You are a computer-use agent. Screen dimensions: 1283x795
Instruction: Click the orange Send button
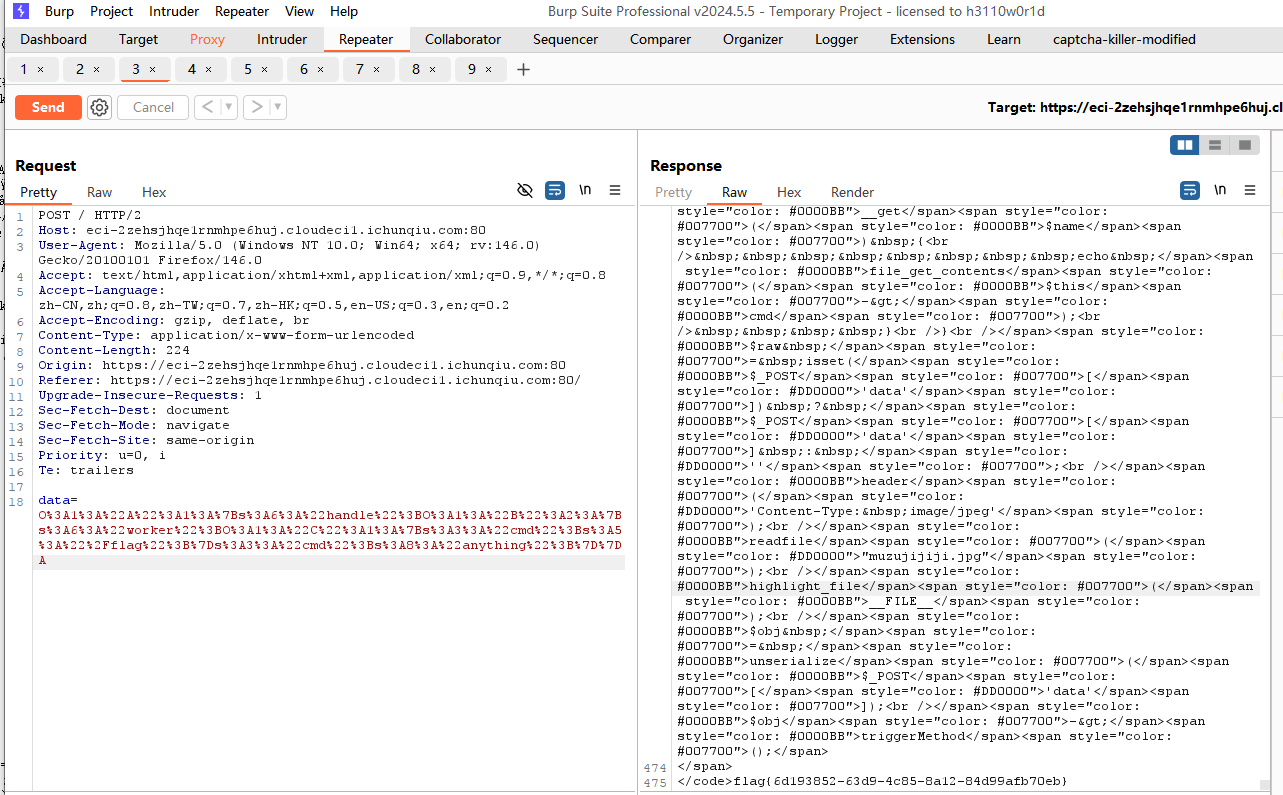pyautogui.click(x=48, y=107)
